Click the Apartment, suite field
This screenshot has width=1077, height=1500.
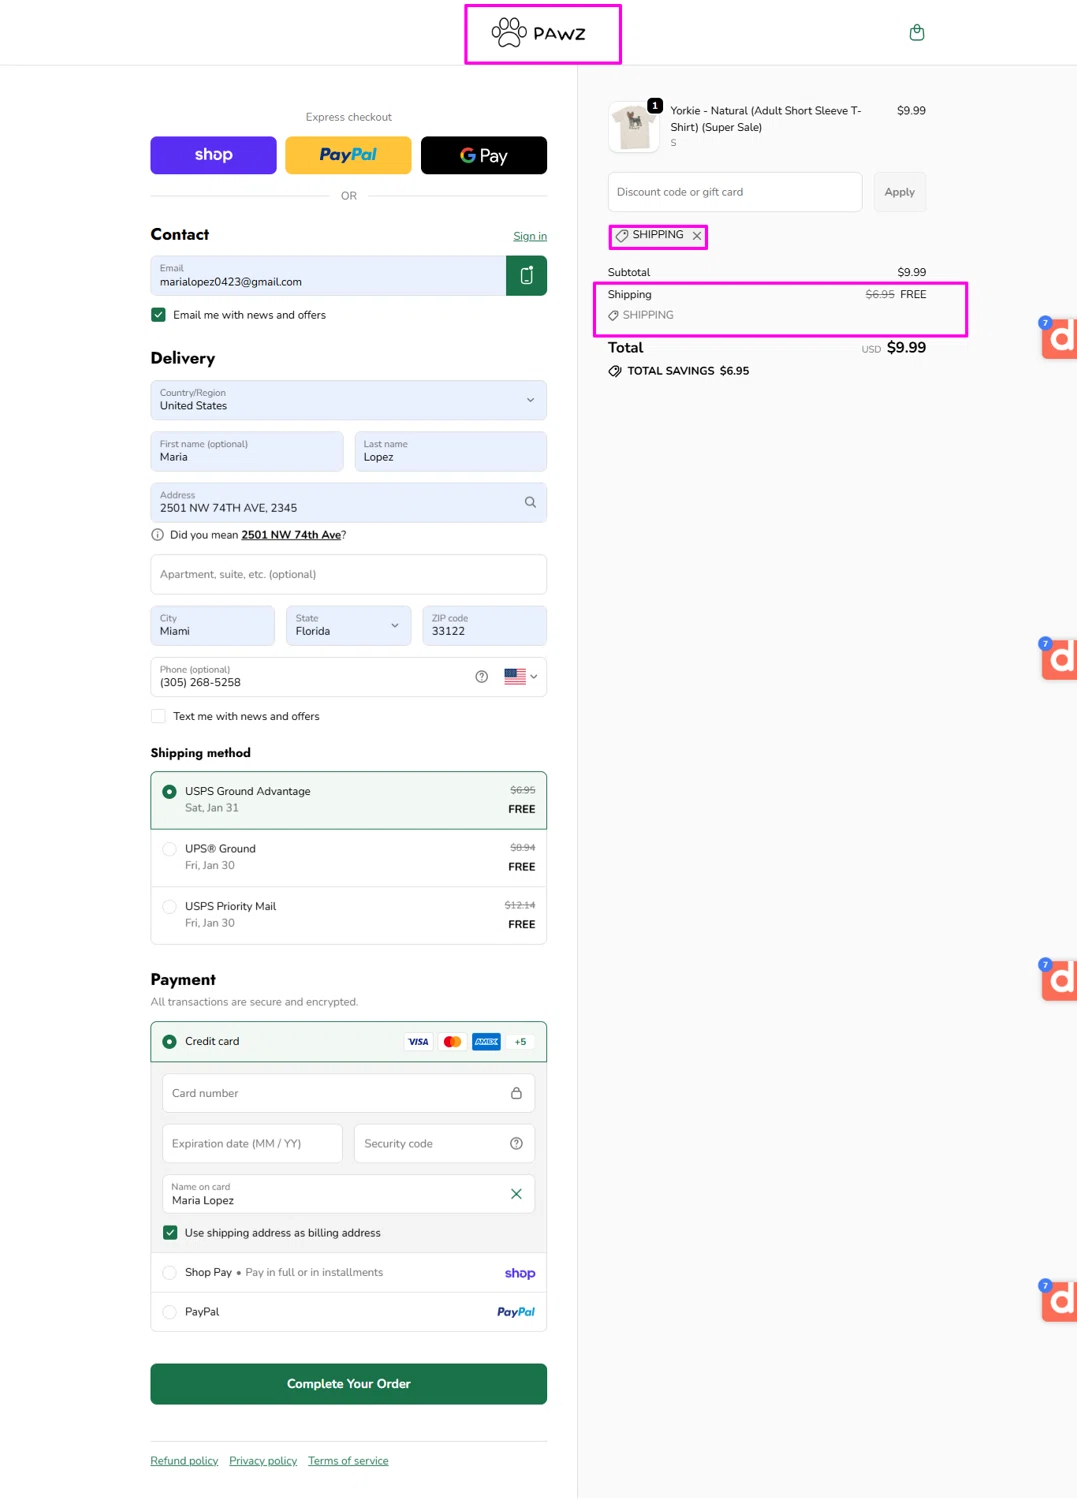[349, 574]
